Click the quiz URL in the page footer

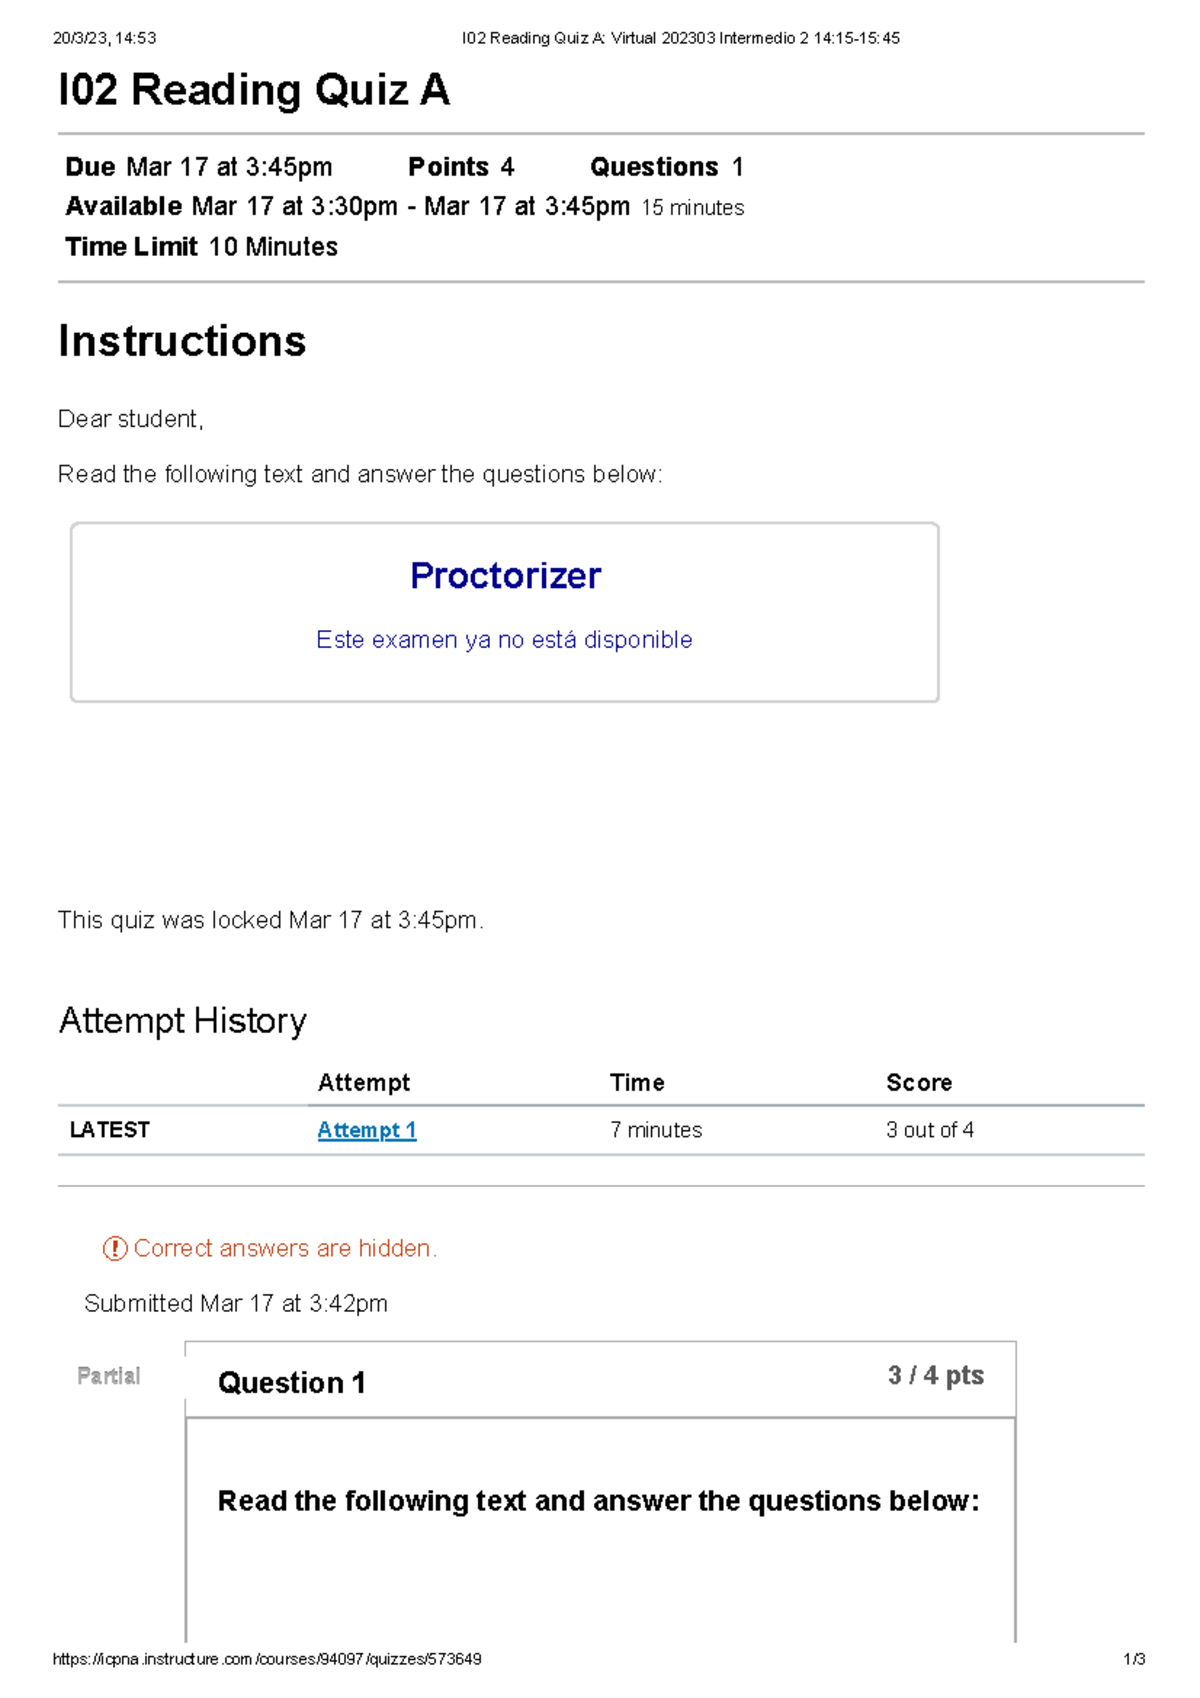click(267, 1659)
